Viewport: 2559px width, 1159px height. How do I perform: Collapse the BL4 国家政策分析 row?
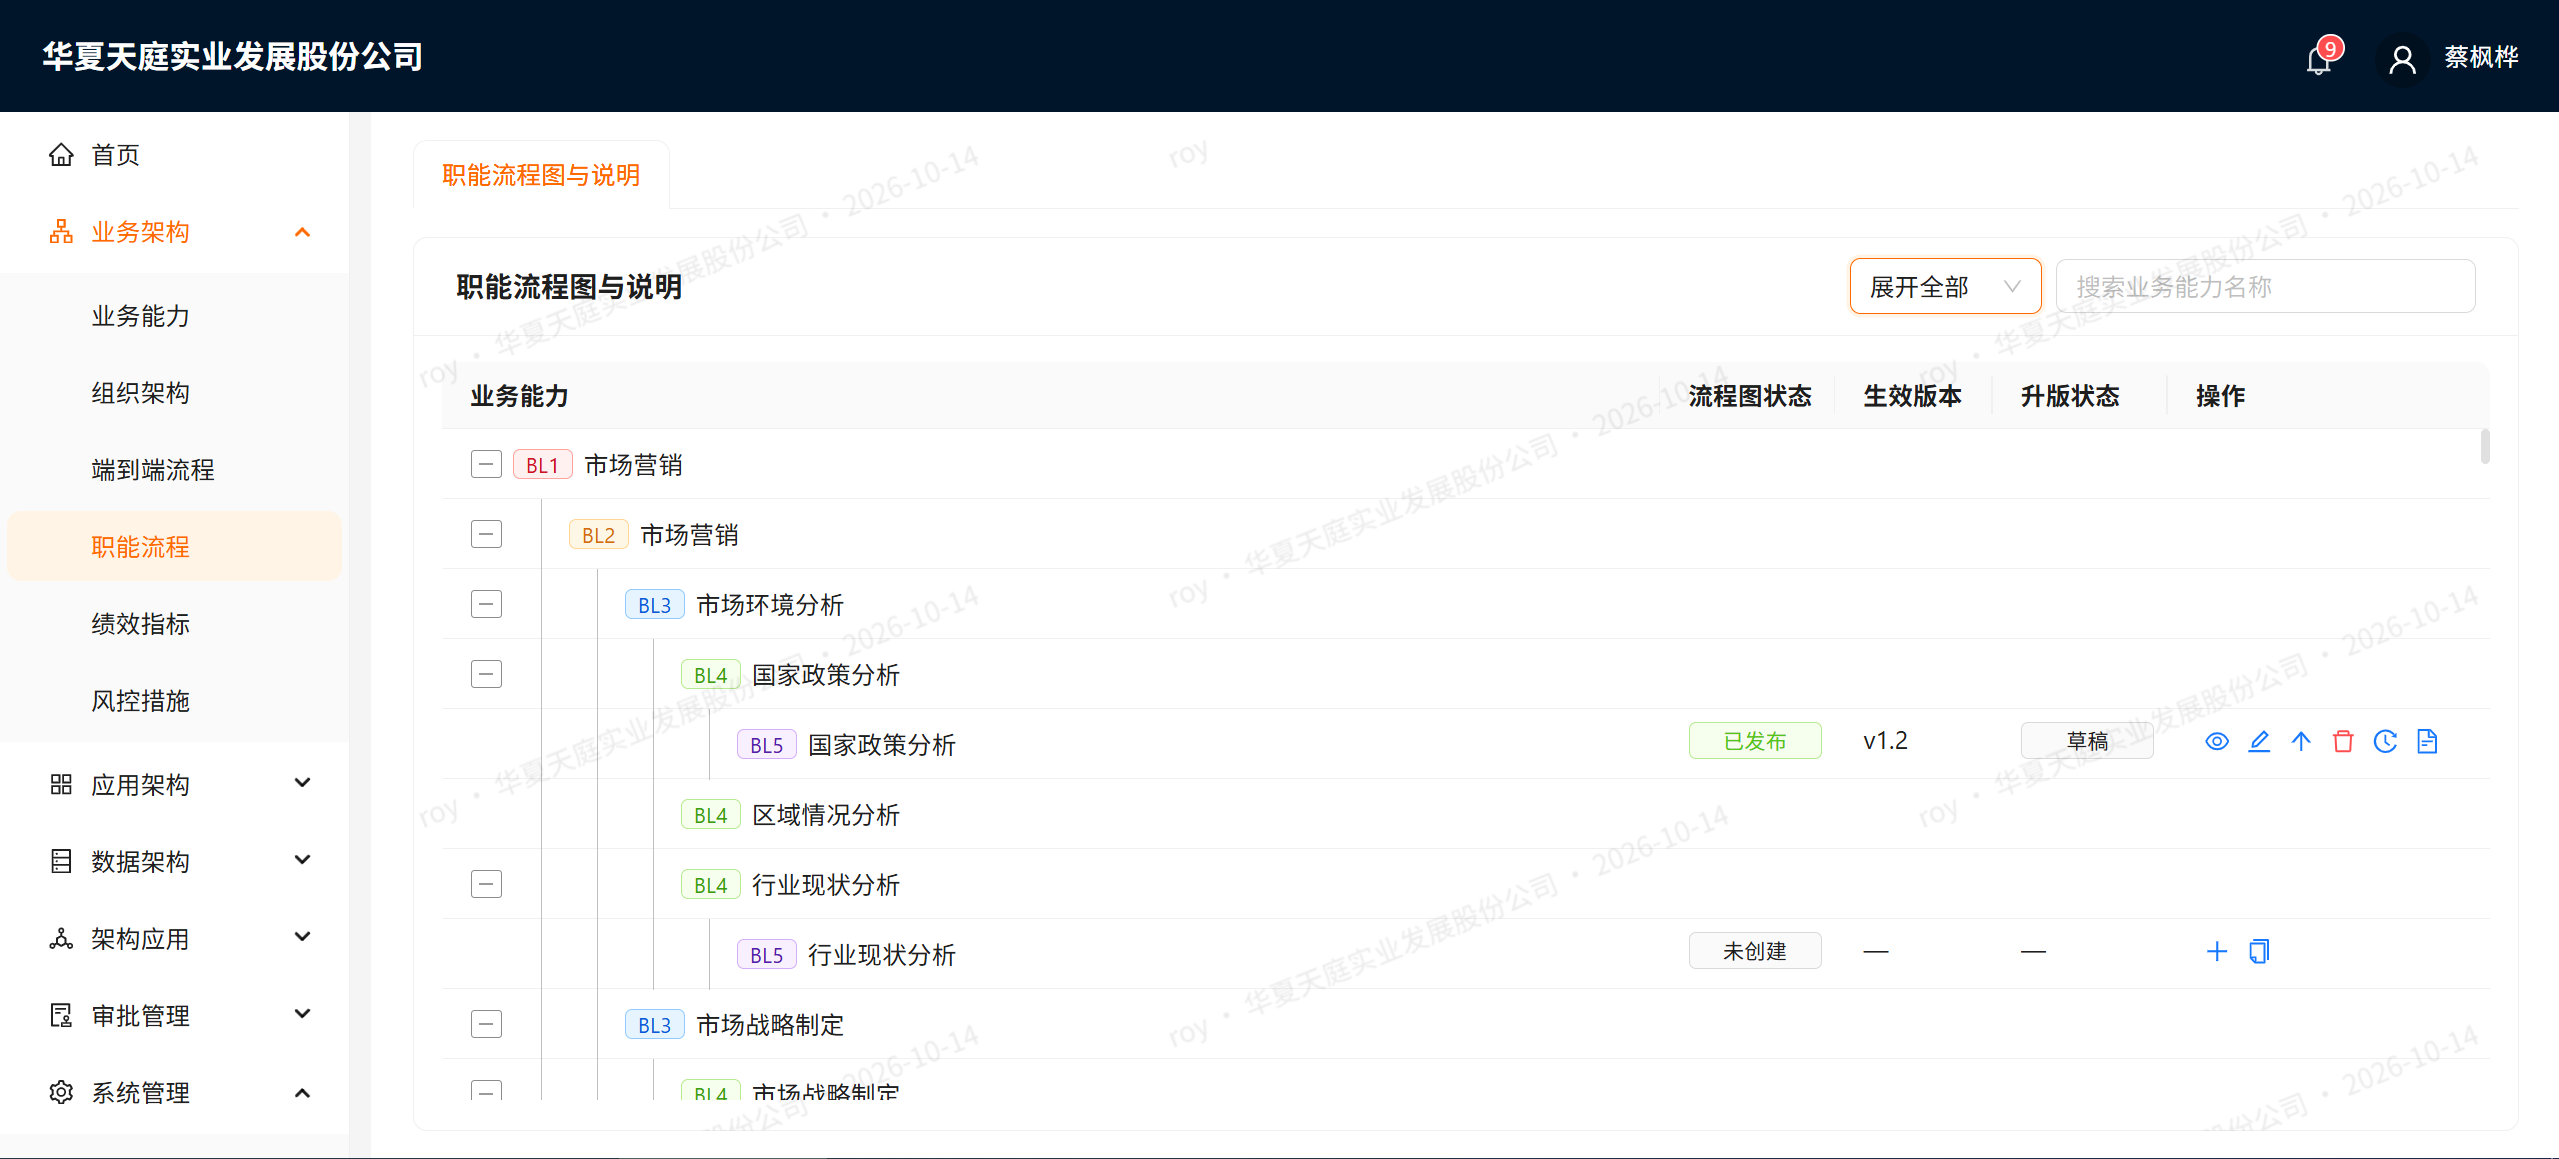click(486, 674)
